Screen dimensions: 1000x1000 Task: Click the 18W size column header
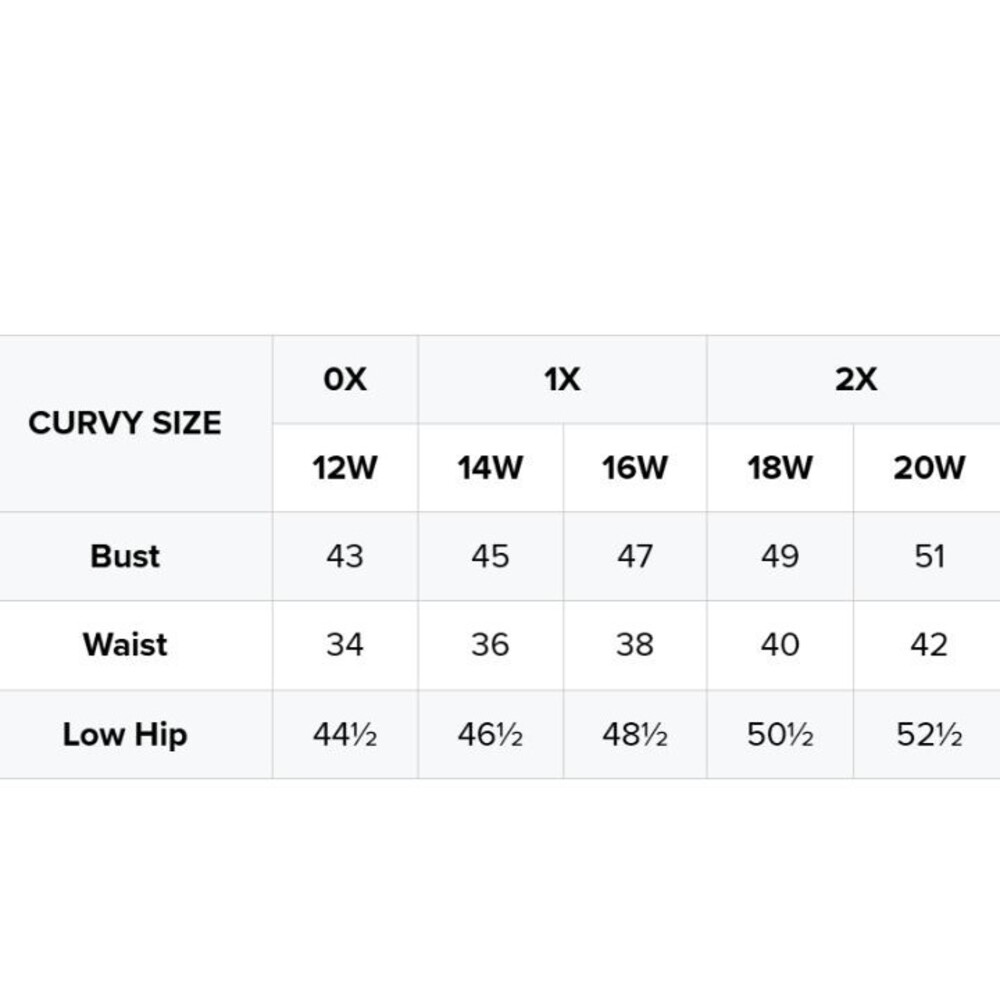[x=780, y=467]
